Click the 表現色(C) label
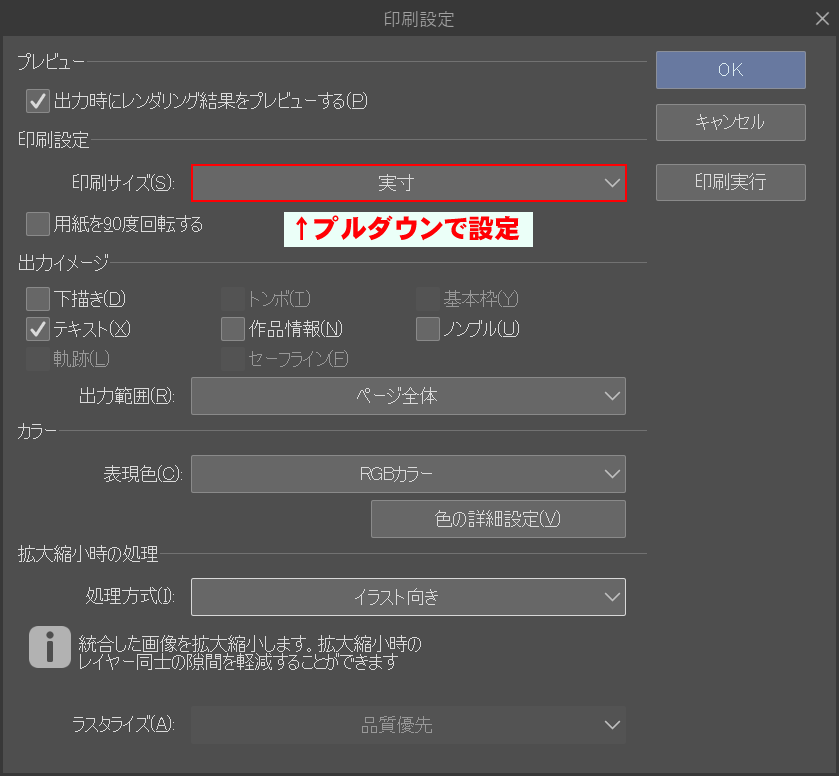Screen dimensions: 839x776 143,474
